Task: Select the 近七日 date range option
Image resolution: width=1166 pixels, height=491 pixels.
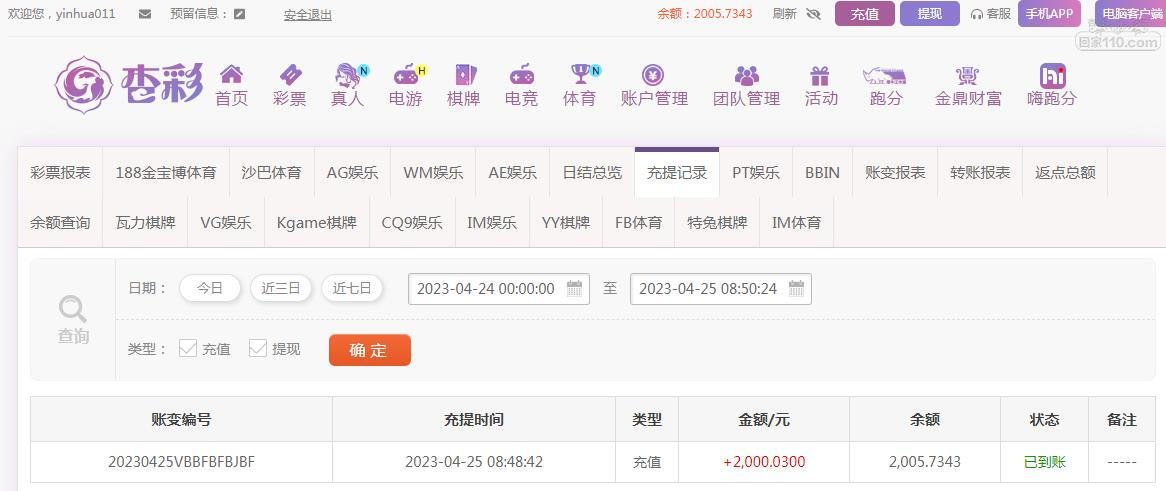Action: [x=352, y=289]
